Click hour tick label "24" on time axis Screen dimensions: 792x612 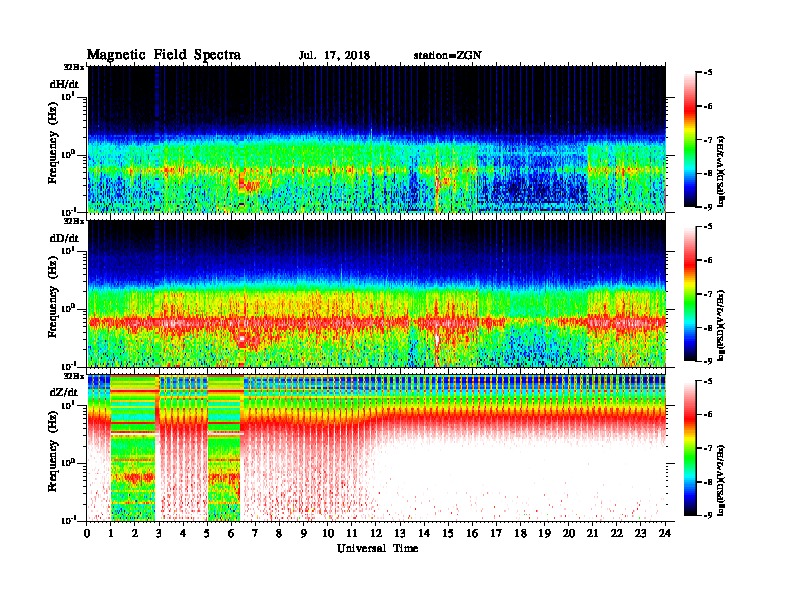pos(665,533)
